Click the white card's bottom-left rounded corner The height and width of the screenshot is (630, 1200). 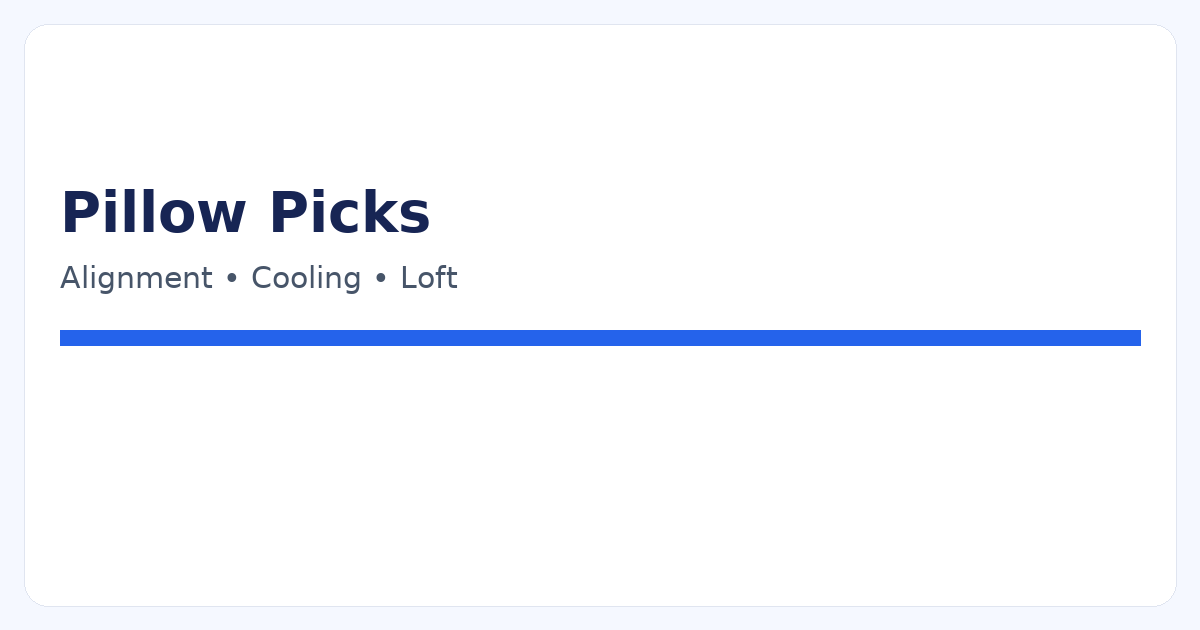34,596
